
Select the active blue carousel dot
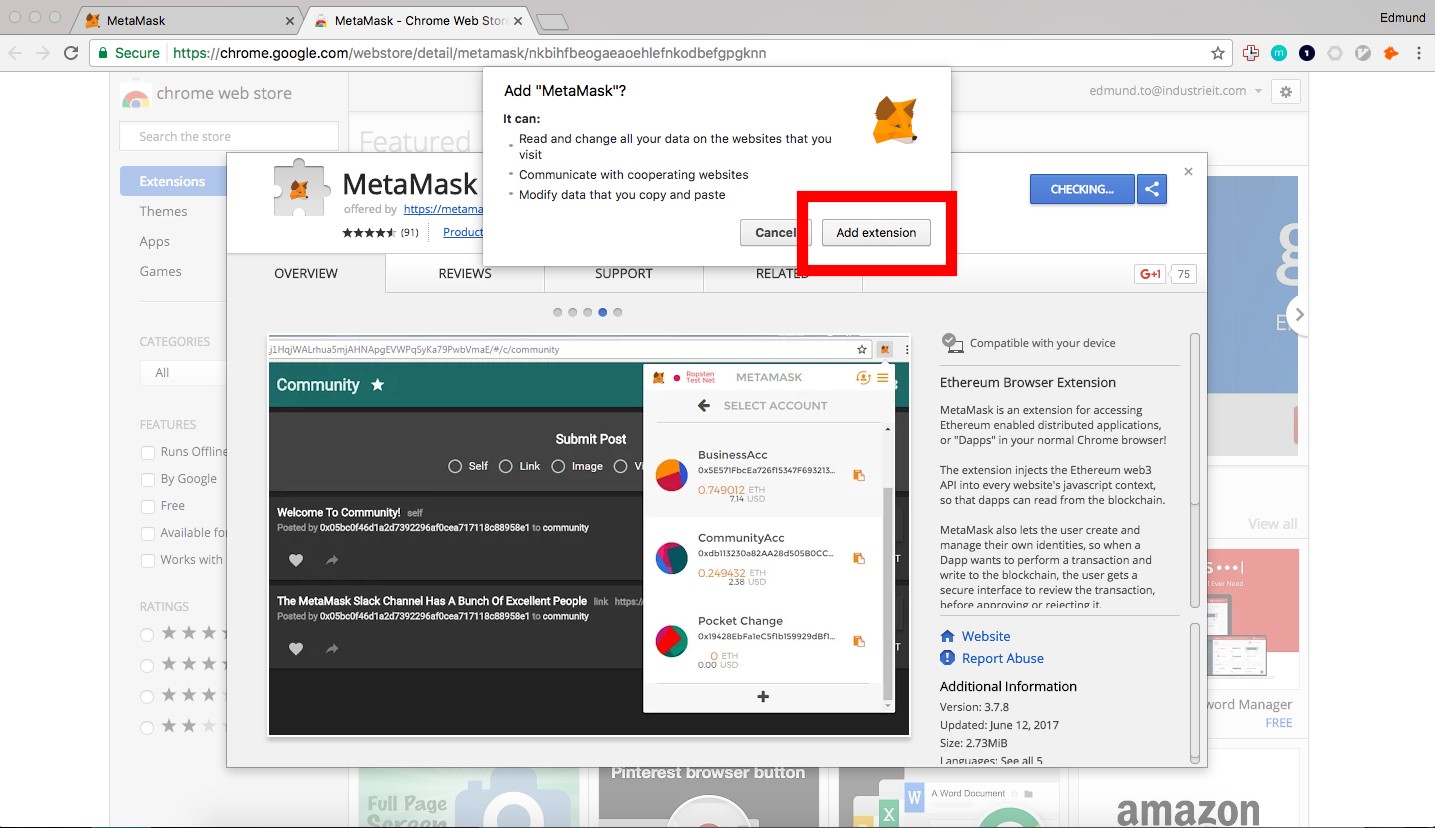pos(603,312)
